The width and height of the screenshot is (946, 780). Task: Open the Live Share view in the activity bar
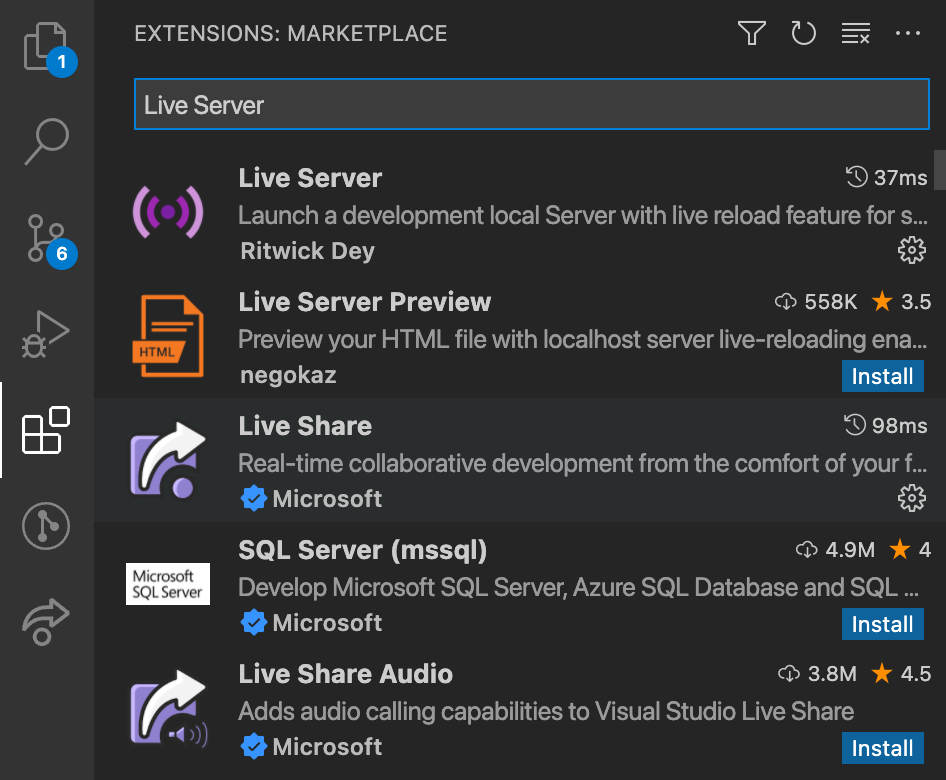tap(45, 620)
